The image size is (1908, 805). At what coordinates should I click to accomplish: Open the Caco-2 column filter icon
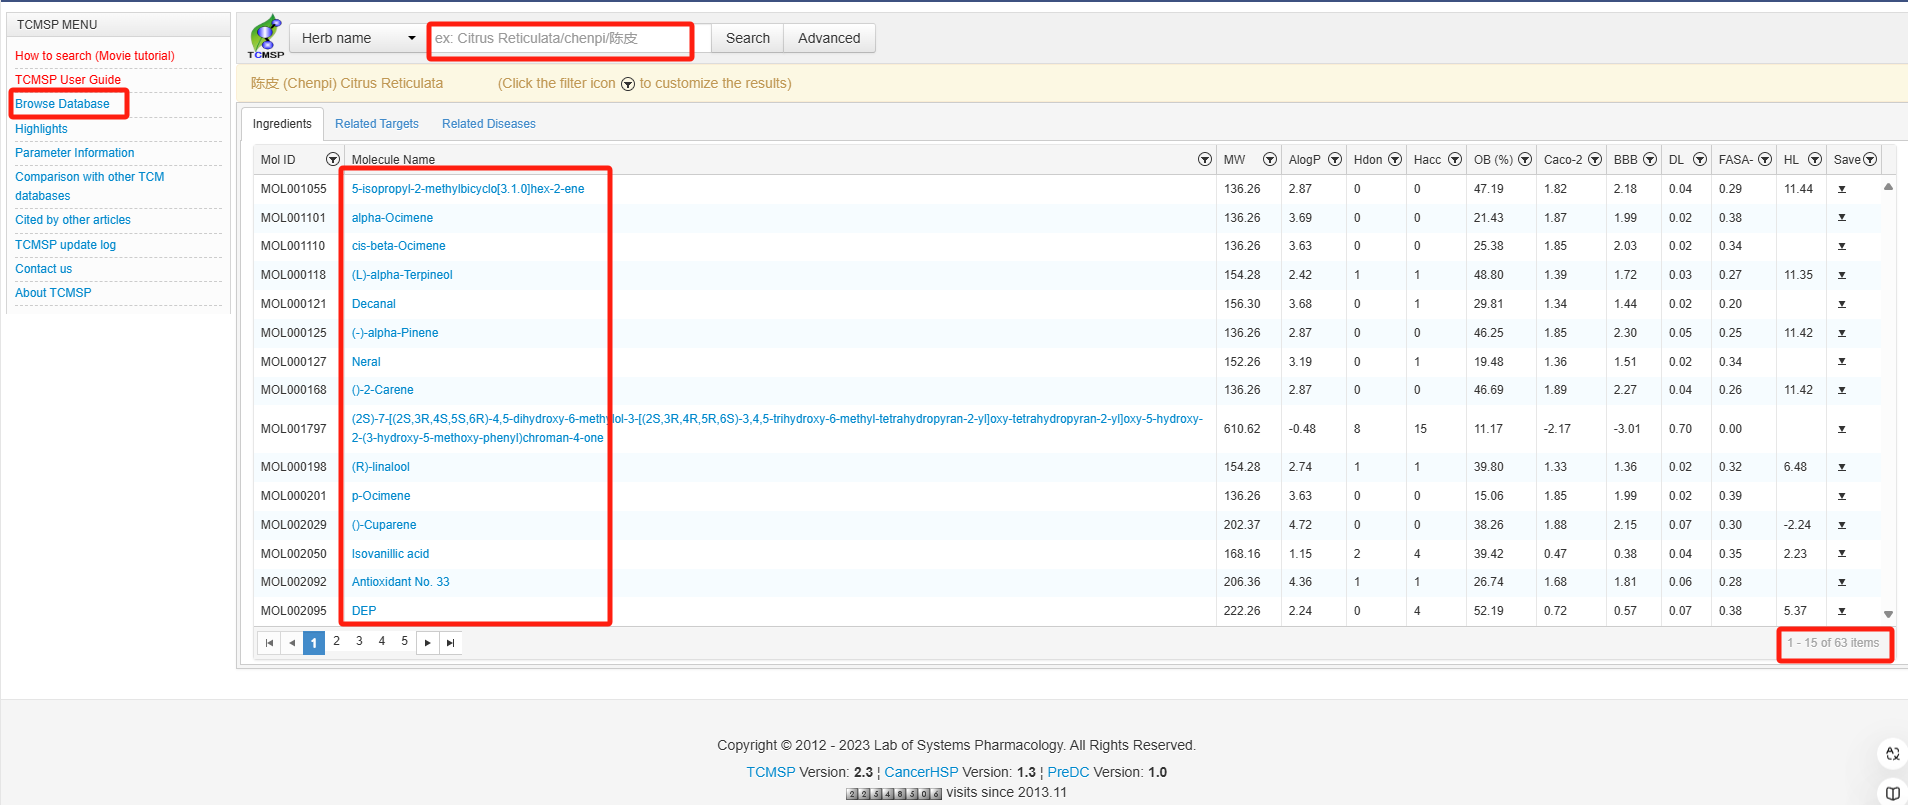pyautogui.click(x=1595, y=159)
